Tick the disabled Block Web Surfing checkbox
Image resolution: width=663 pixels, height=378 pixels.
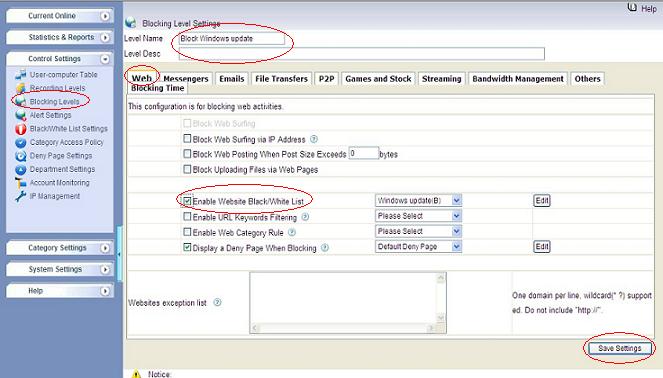point(187,123)
